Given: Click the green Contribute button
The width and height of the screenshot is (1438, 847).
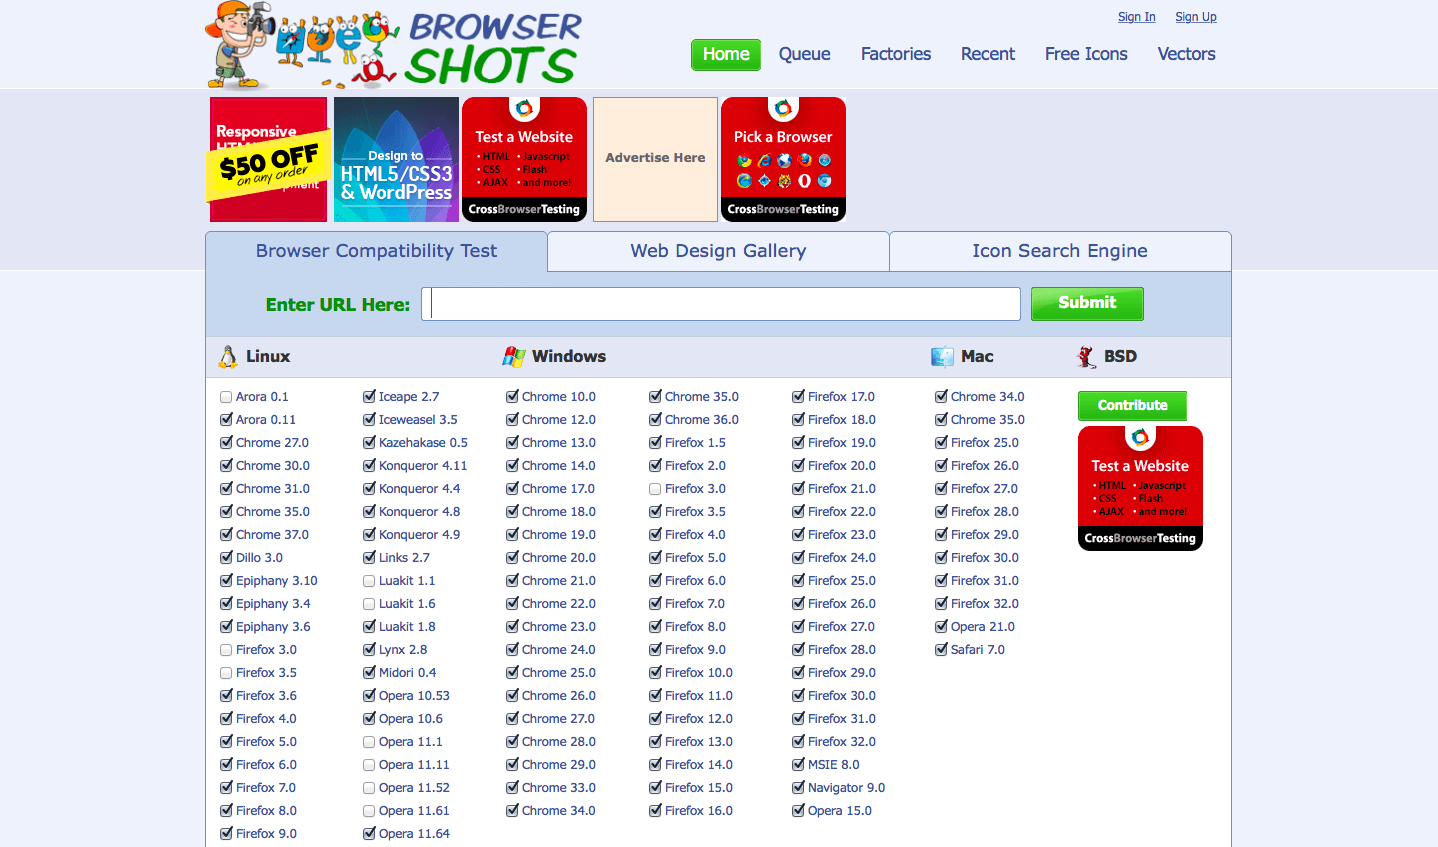Looking at the screenshot, I should (1132, 405).
